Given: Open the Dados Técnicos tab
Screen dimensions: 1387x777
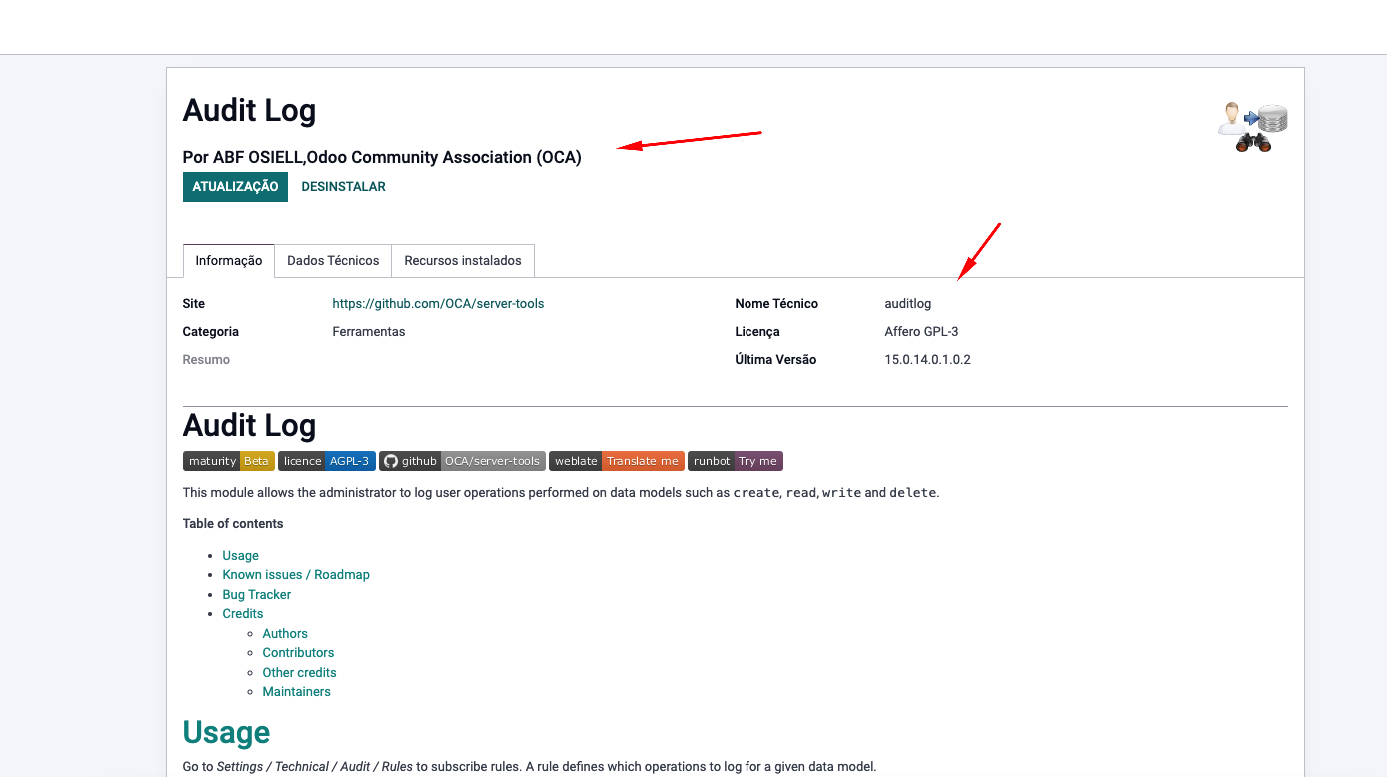Looking at the screenshot, I should 333,261.
